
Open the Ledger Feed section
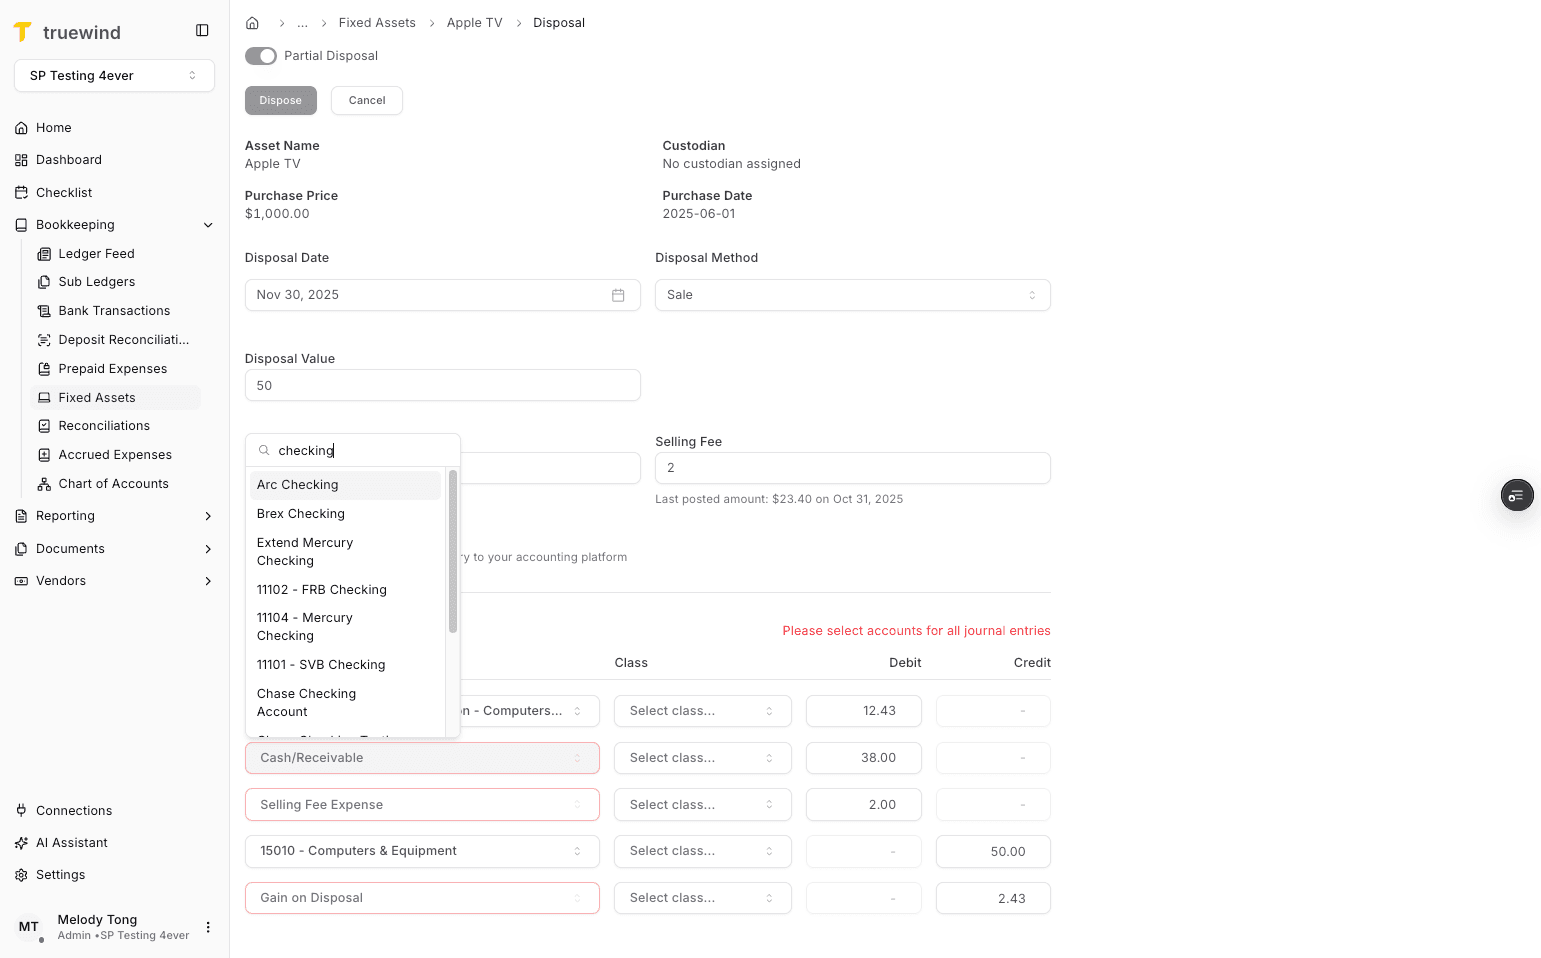pyautogui.click(x=96, y=253)
